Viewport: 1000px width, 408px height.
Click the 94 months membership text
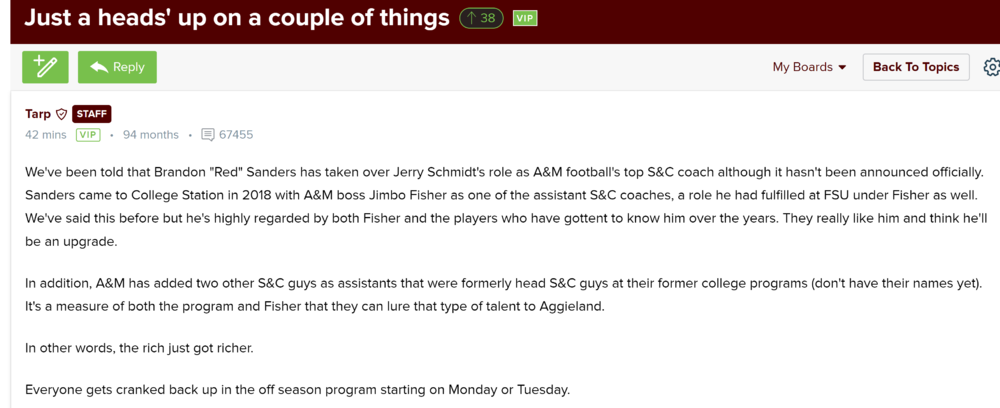151,135
